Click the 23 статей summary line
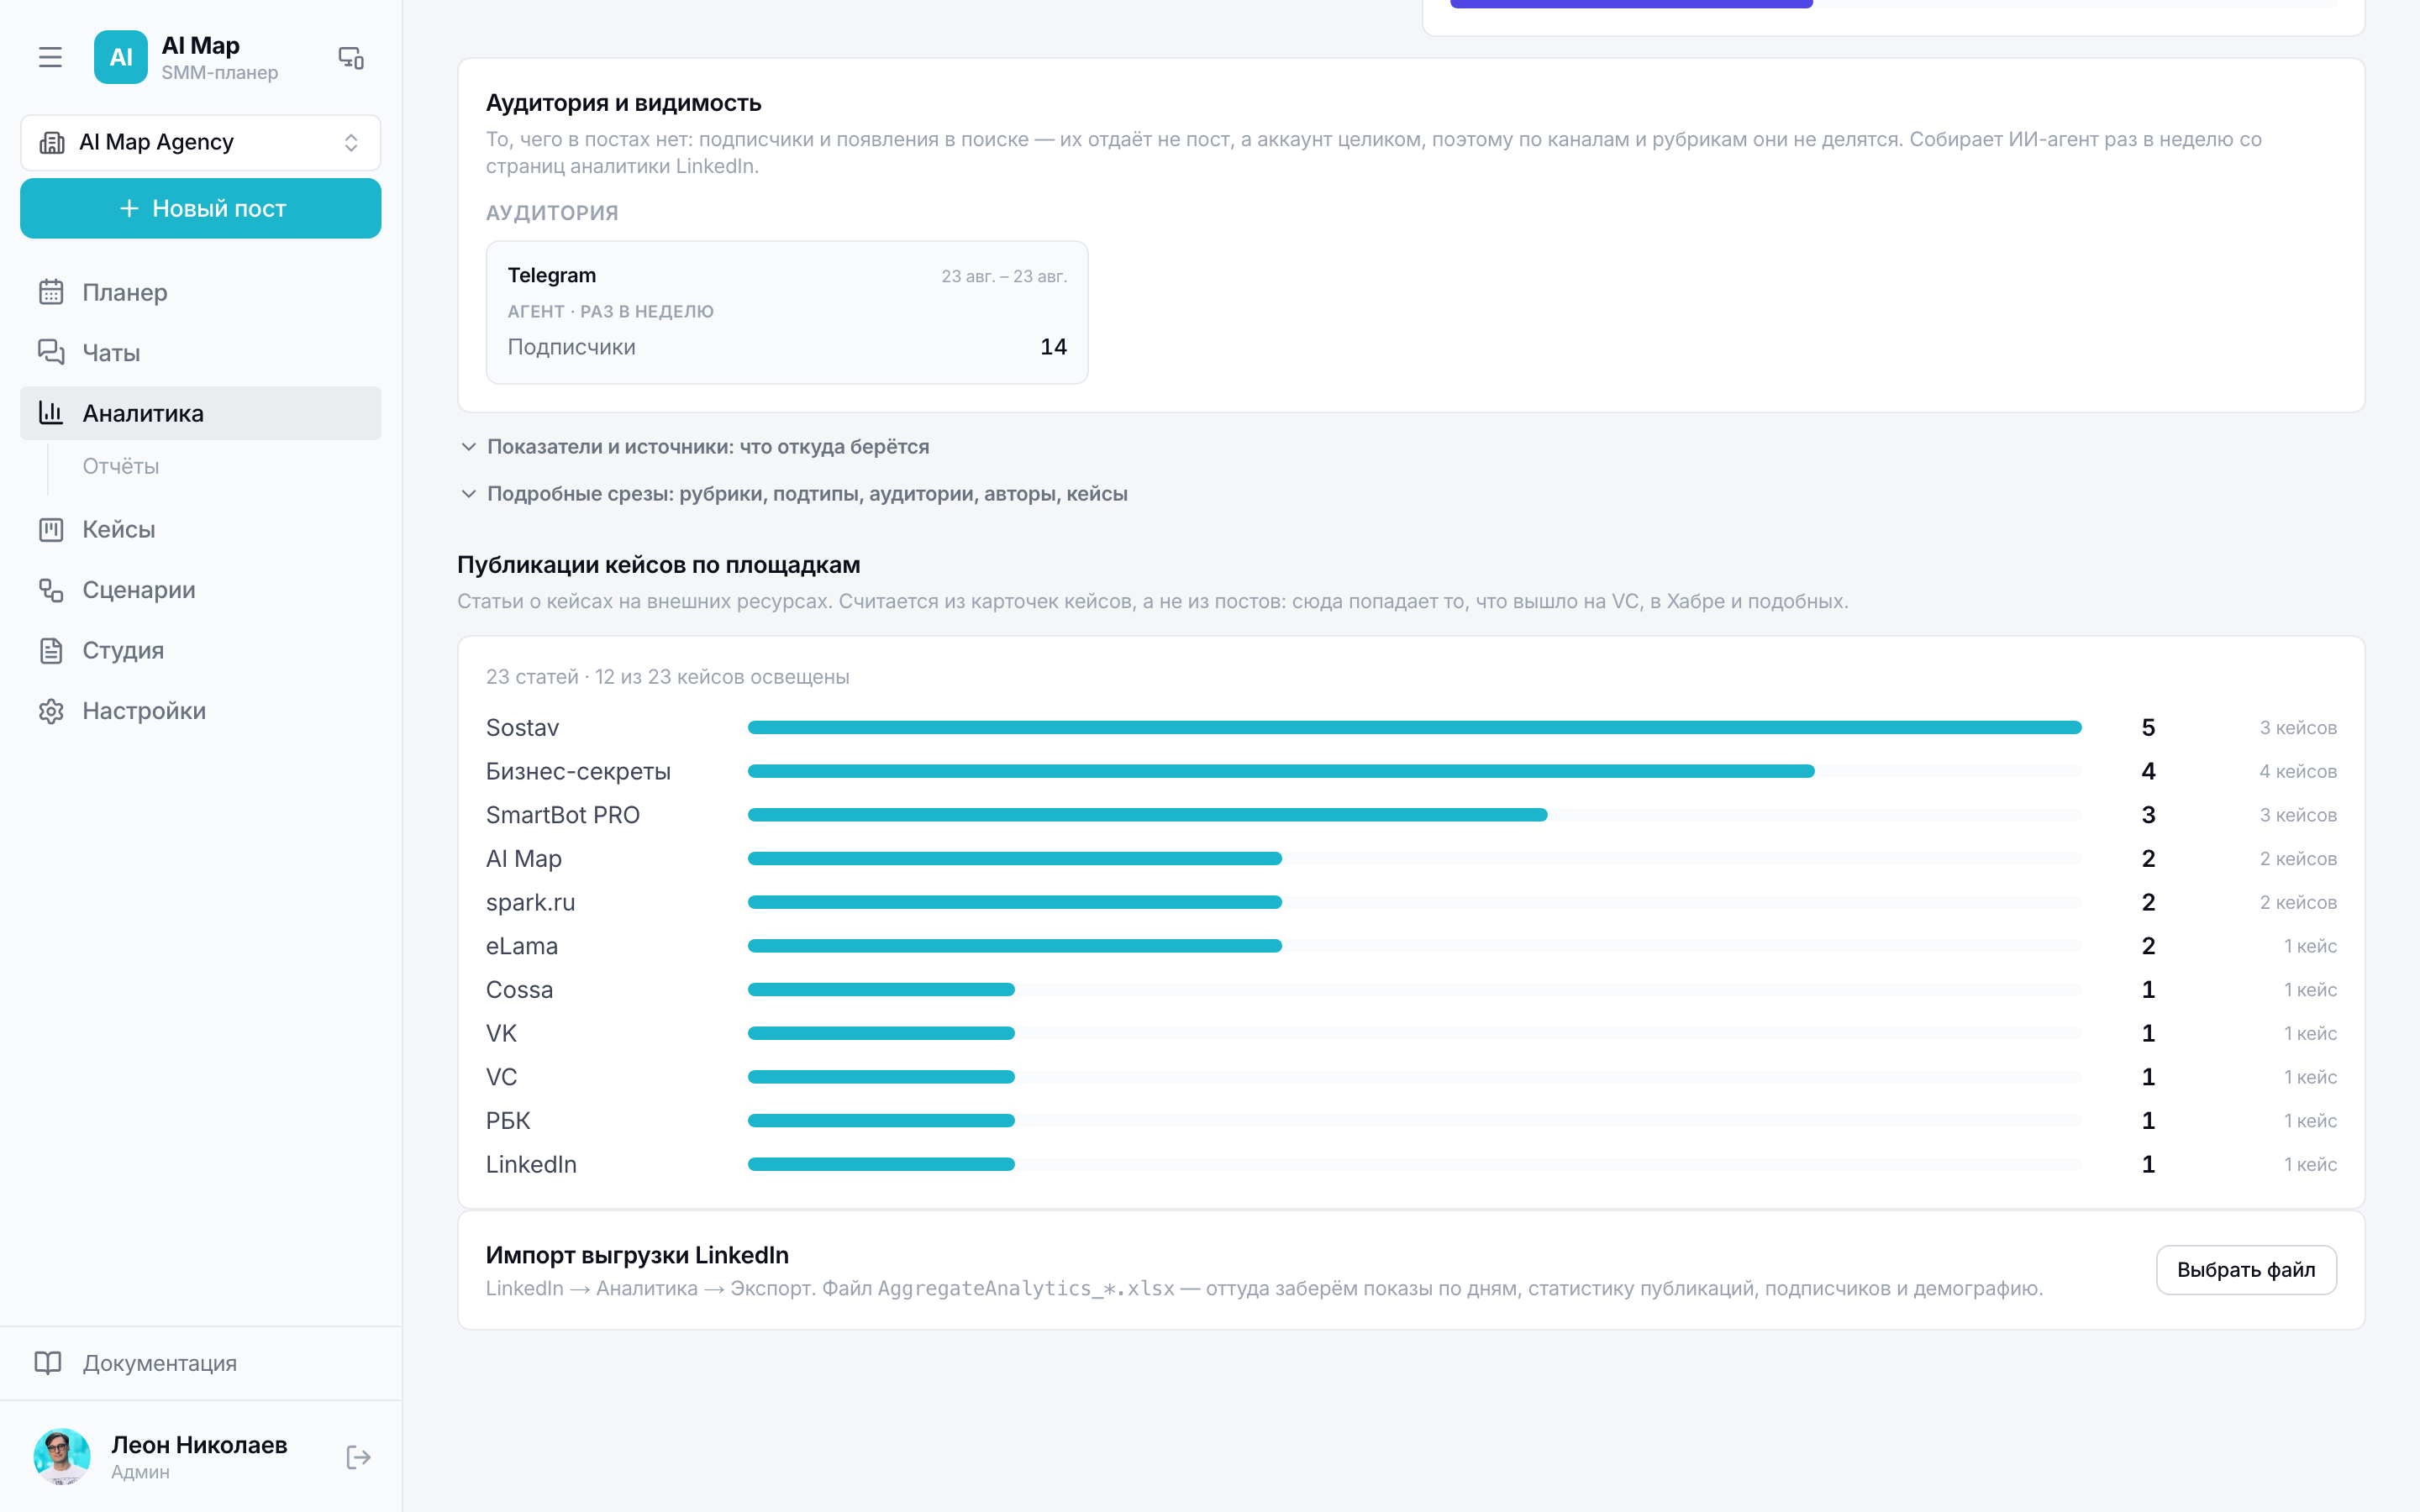The image size is (2420, 1512). click(668, 676)
